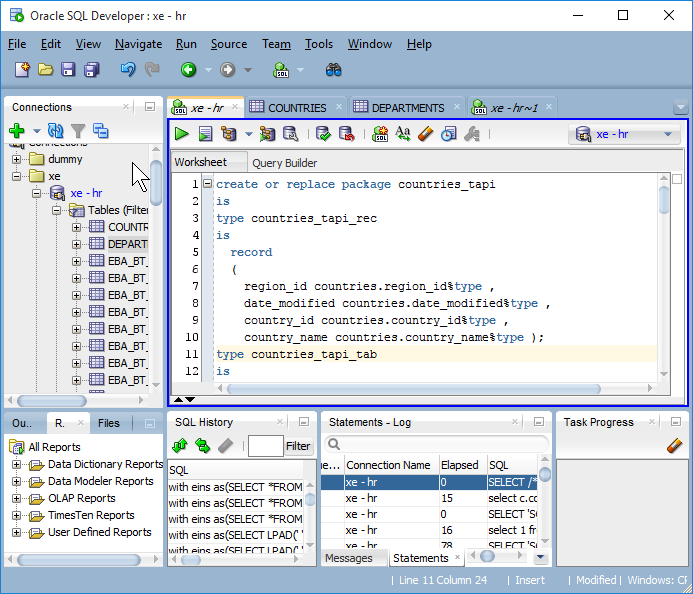Minimize the Connections panel

click(150, 107)
